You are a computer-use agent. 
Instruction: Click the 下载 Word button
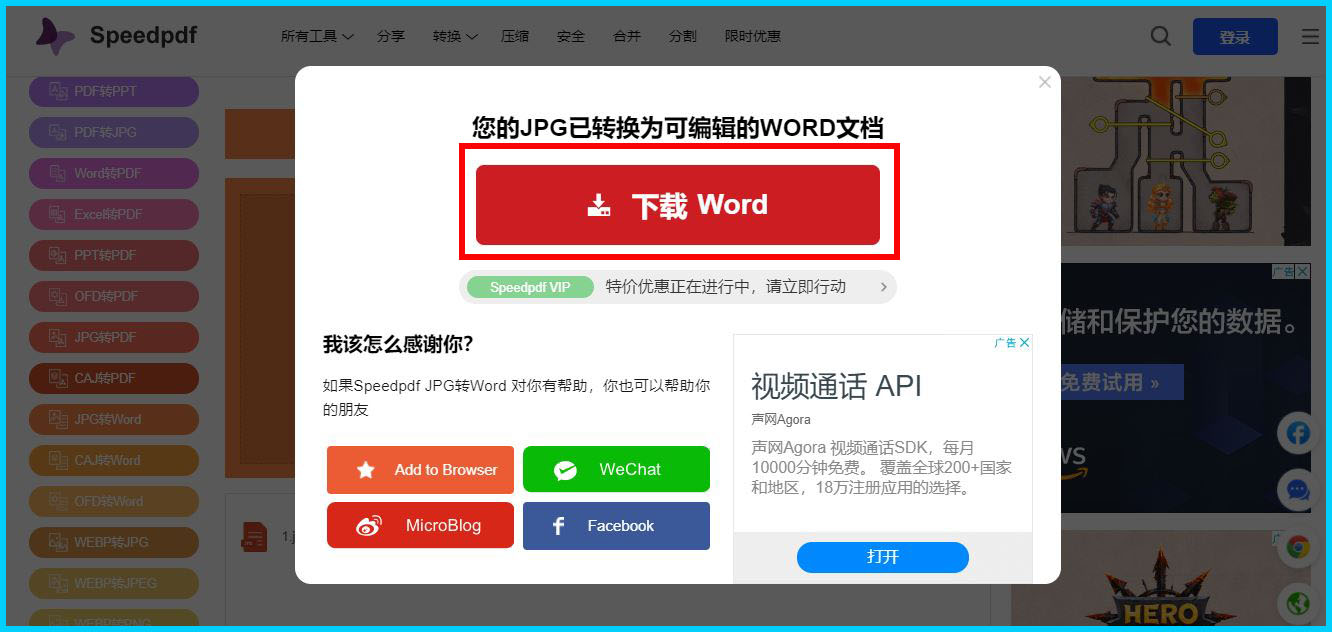678,204
